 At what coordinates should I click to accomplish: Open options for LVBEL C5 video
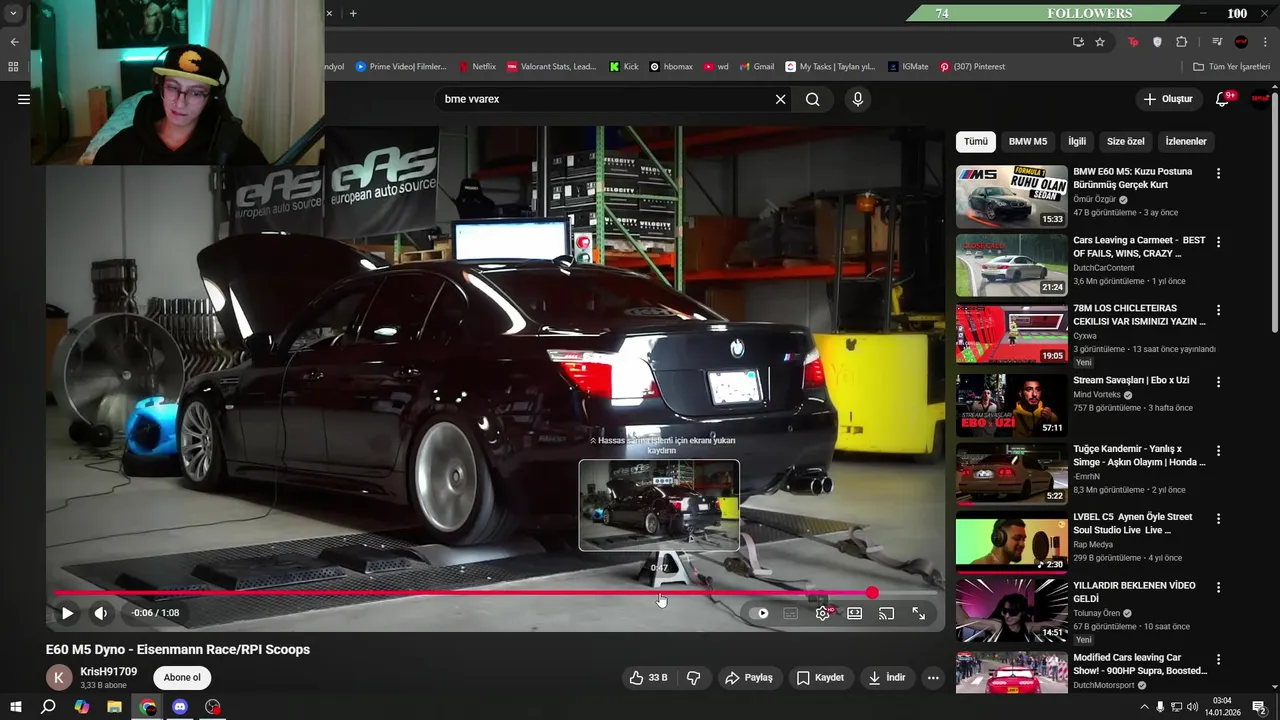tap(1218, 519)
